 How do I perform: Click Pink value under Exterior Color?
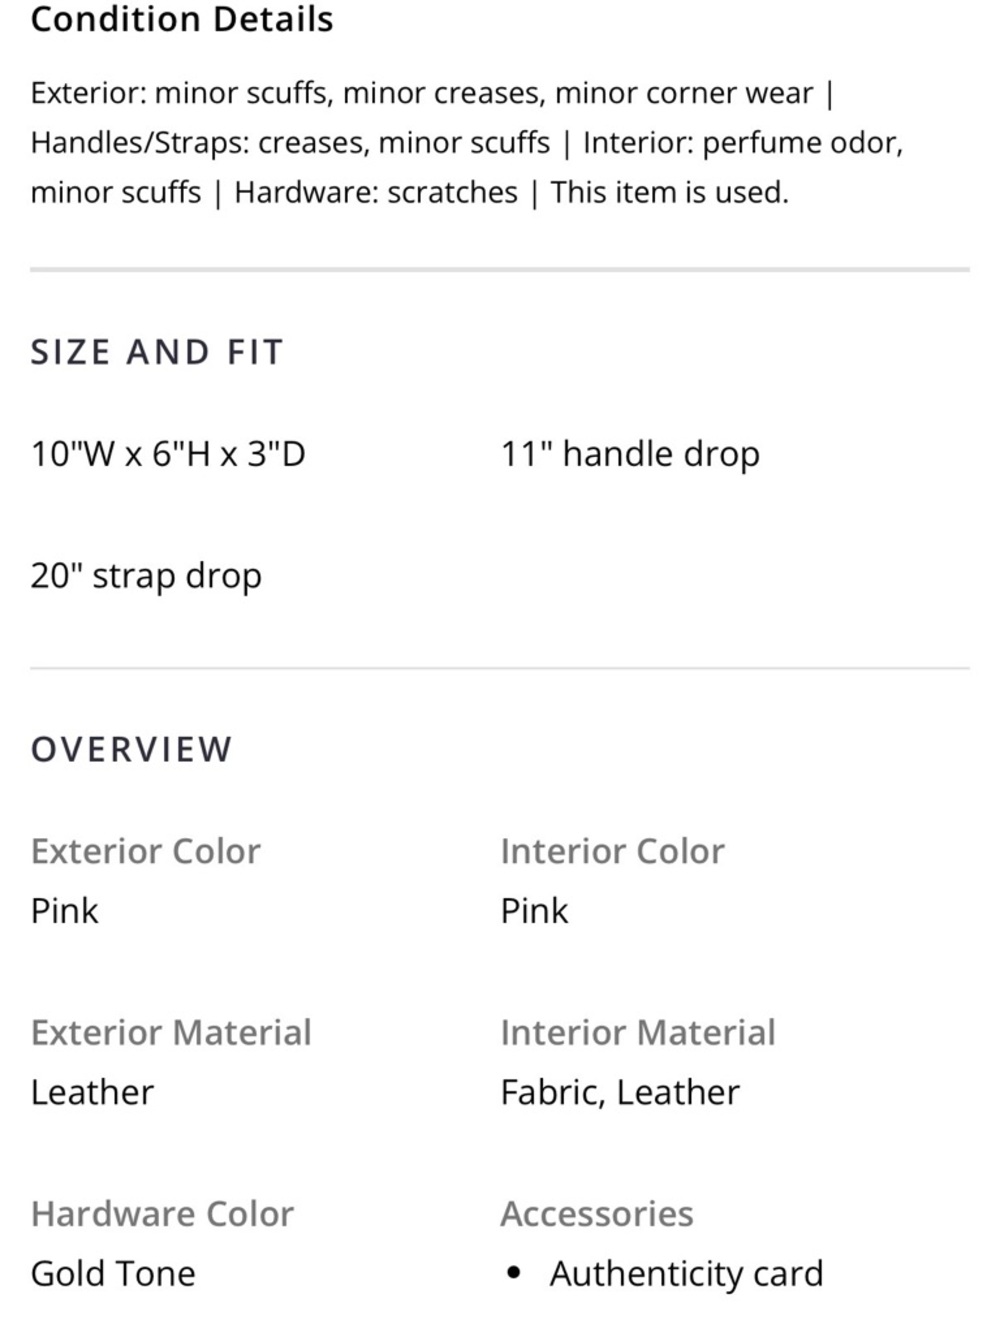coord(65,911)
